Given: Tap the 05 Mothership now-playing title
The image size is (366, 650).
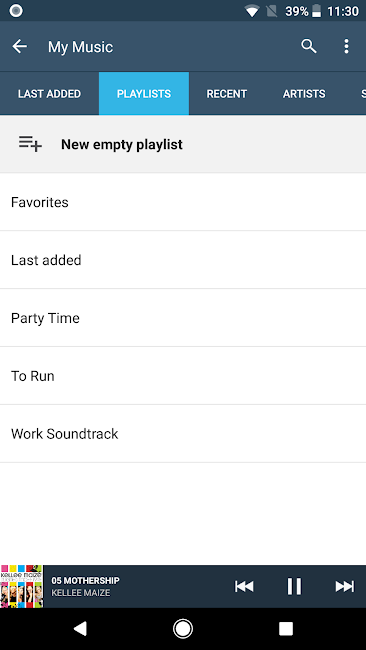Looking at the screenshot, I should point(85,580).
